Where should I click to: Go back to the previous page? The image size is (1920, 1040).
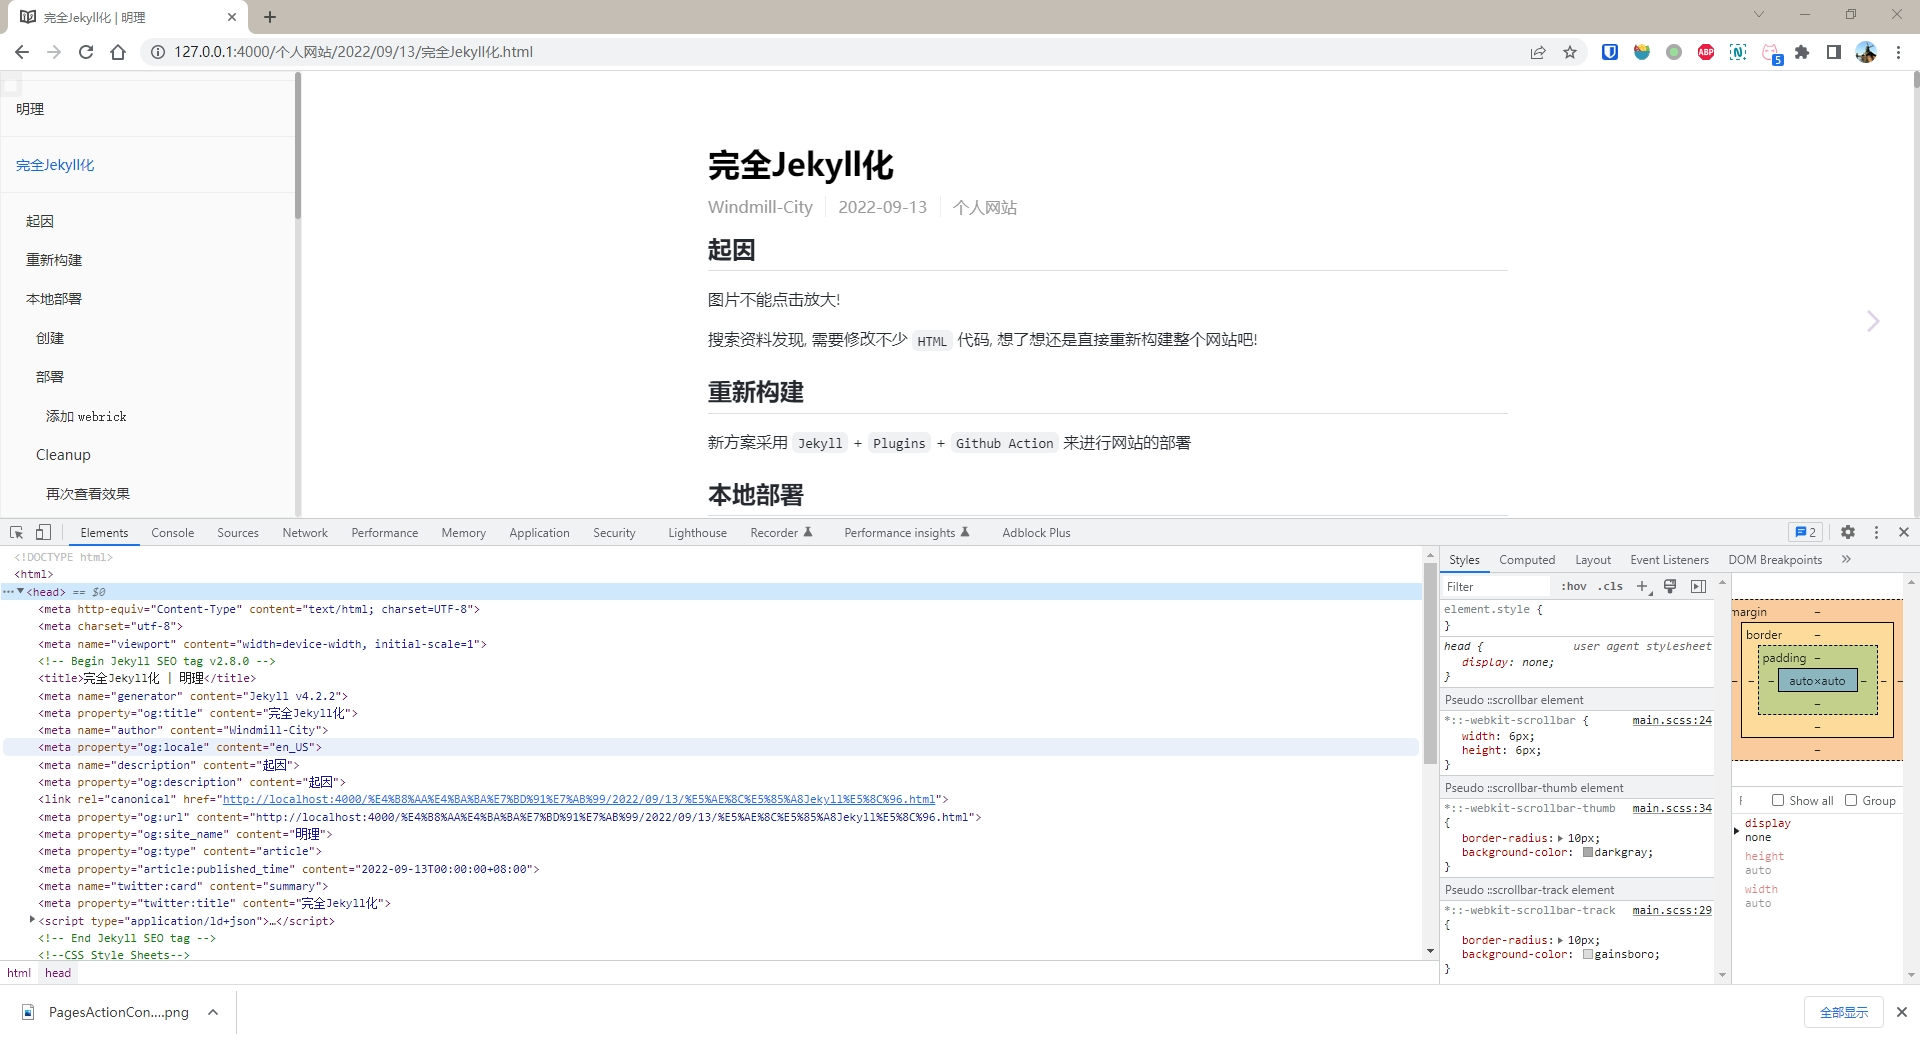click(x=22, y=52)
